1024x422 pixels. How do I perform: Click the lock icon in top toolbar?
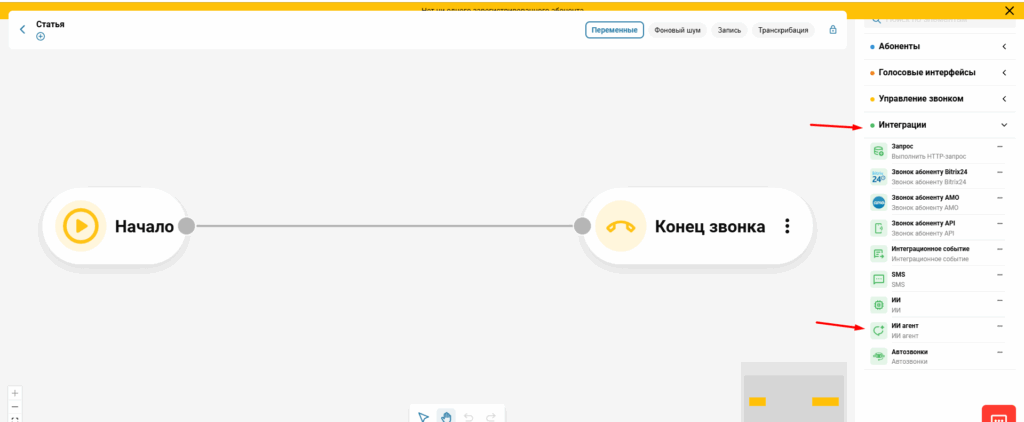(832, 30)
